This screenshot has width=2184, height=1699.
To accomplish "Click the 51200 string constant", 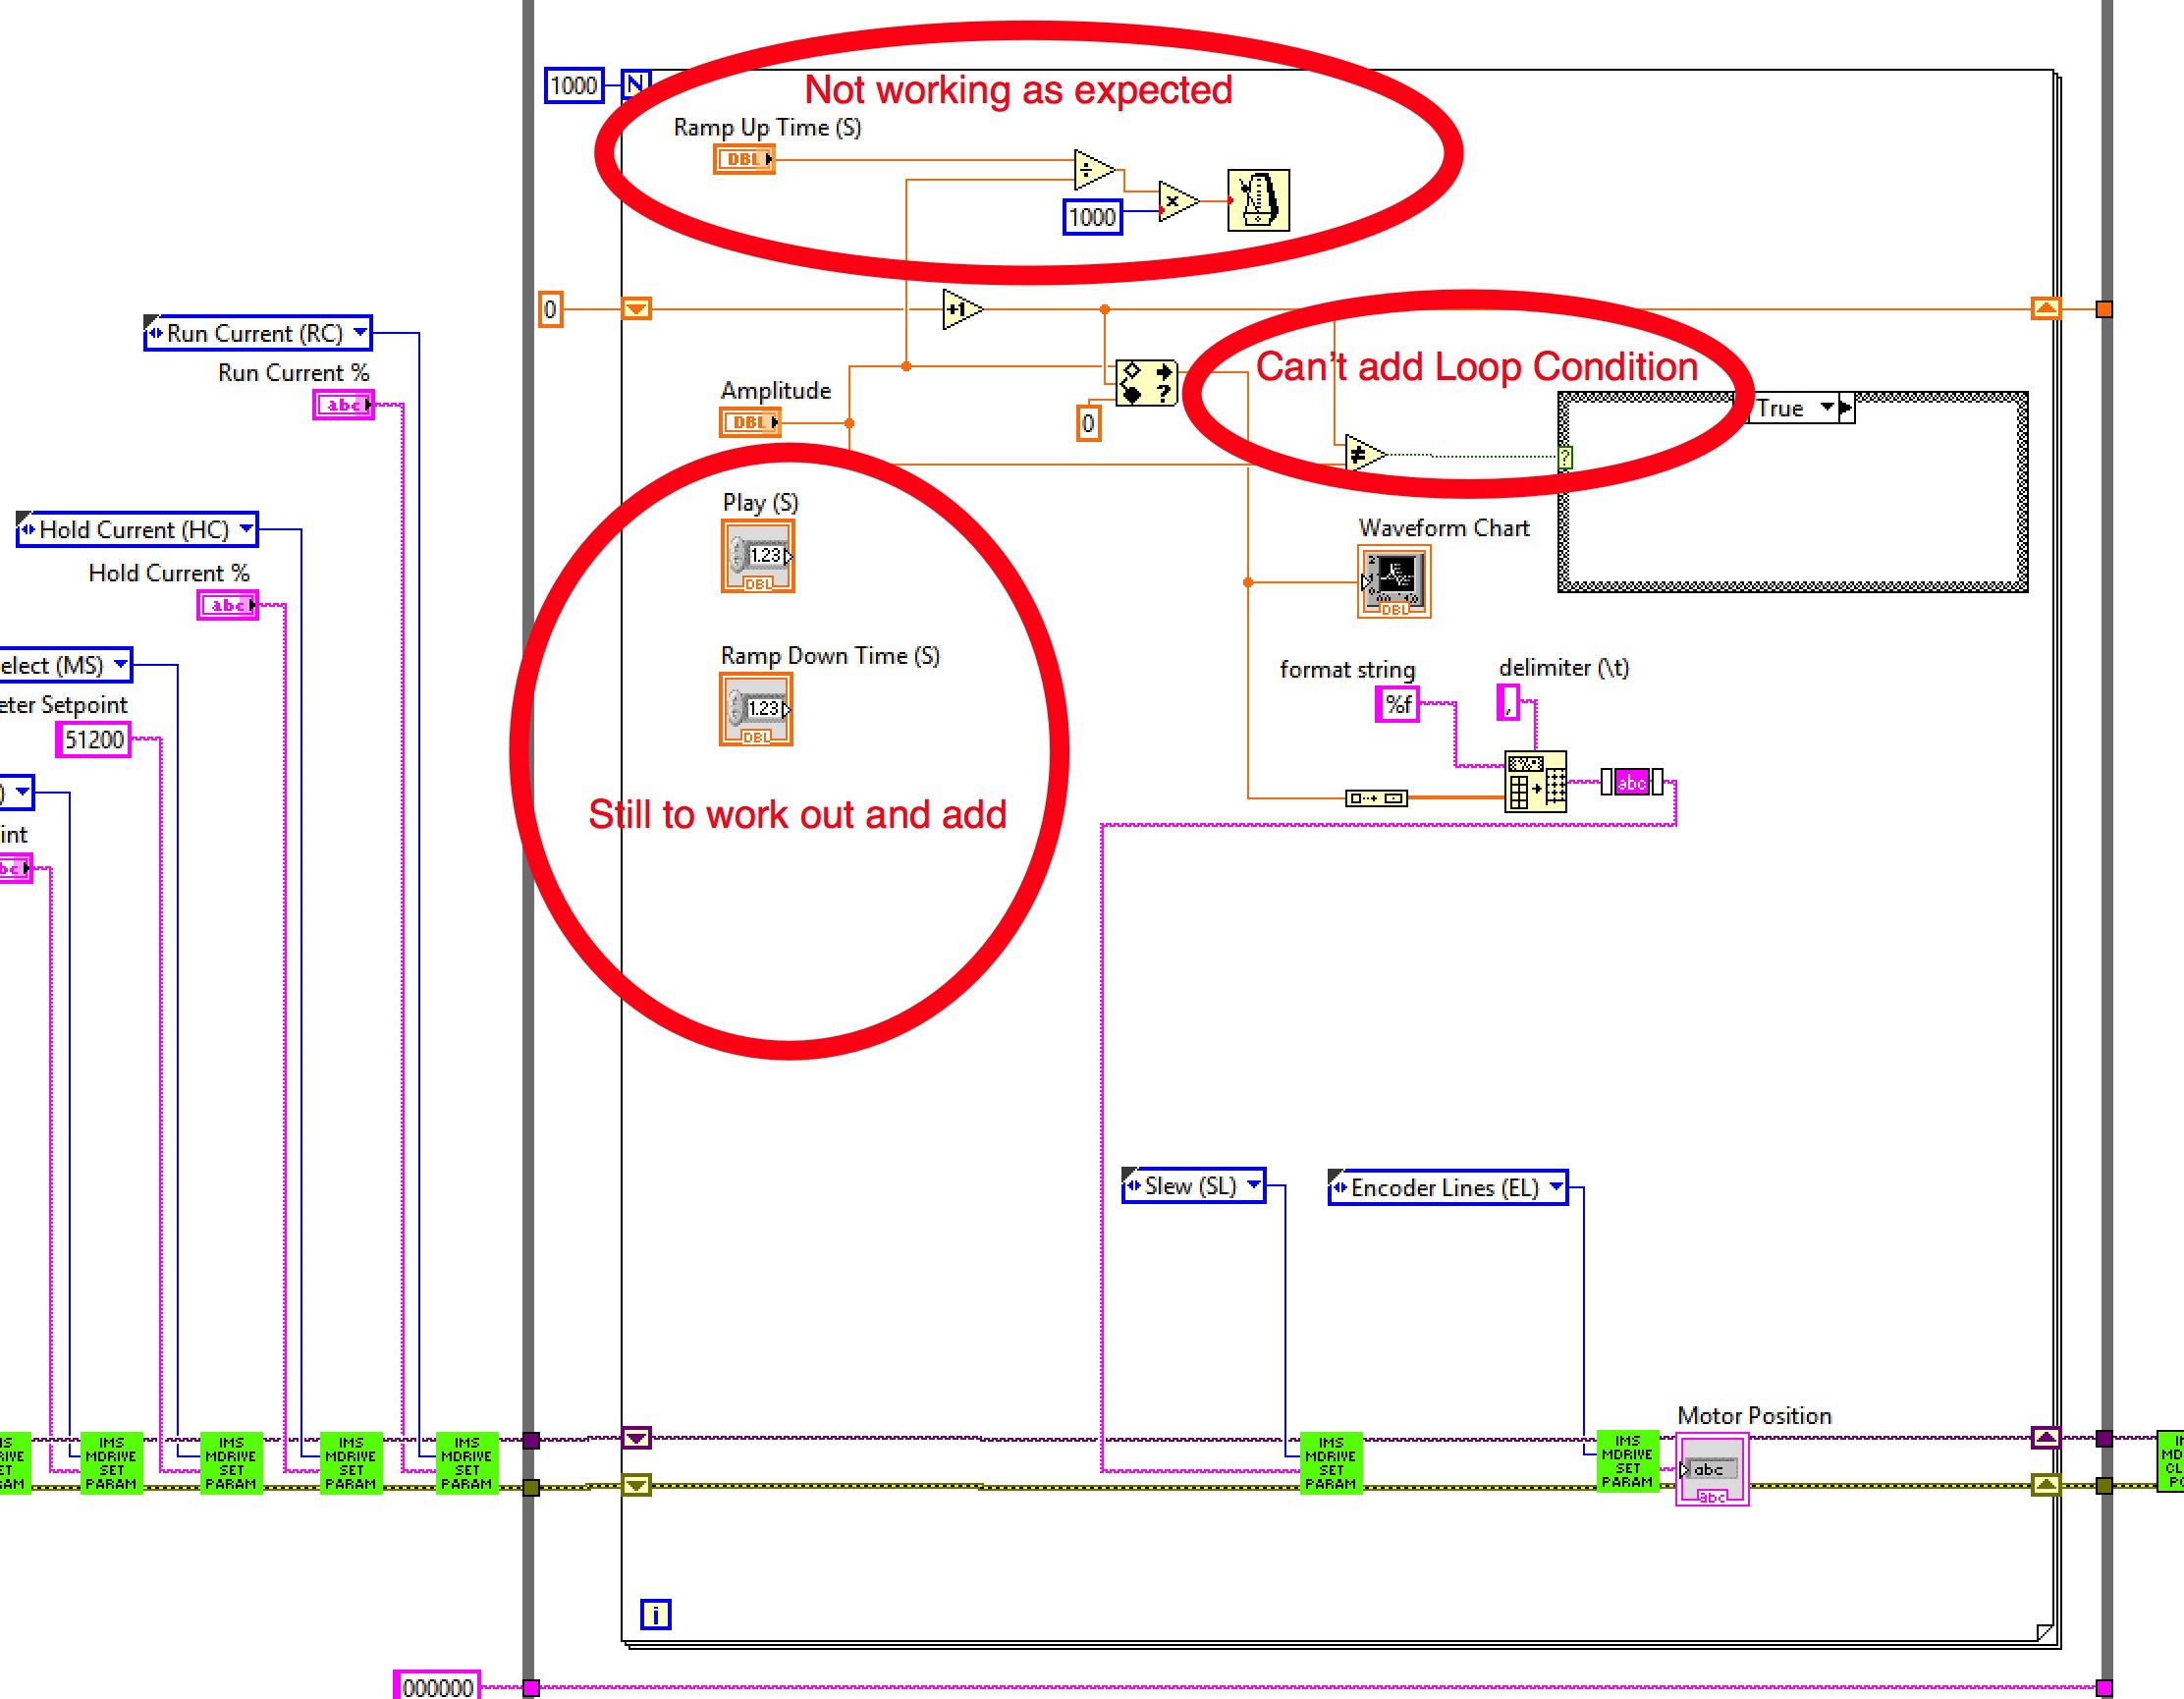I will click(93, 740).
